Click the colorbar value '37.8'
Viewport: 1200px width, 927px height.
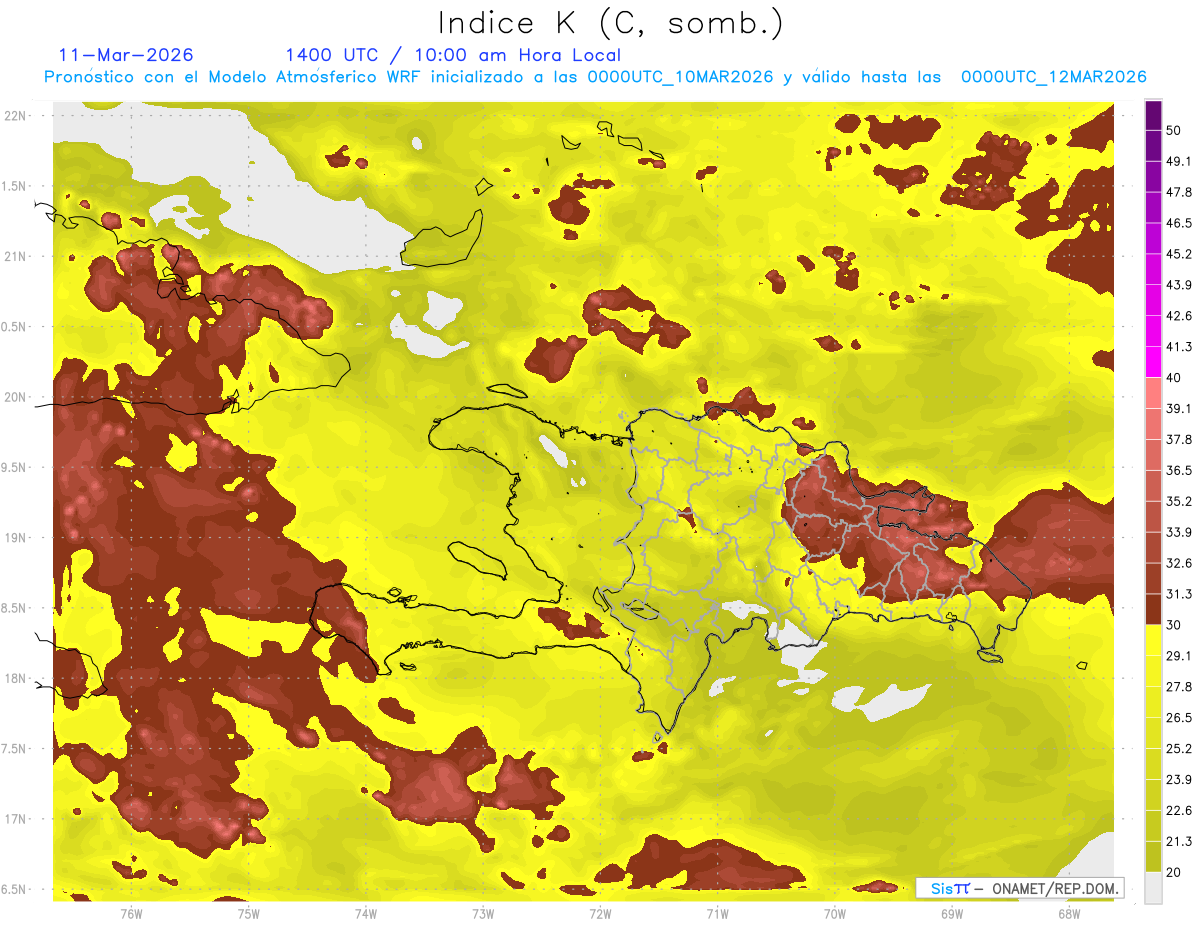coord(1179,439)
